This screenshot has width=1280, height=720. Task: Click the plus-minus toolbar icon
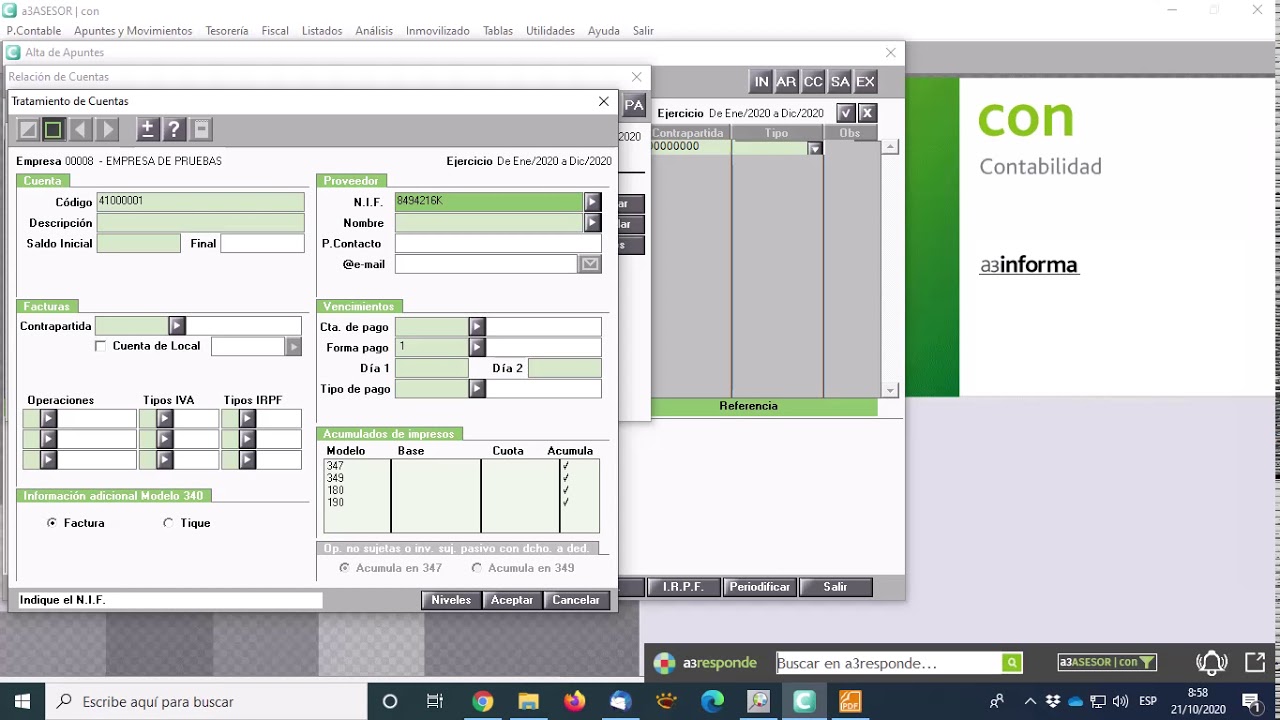click(x=147, y=129)
